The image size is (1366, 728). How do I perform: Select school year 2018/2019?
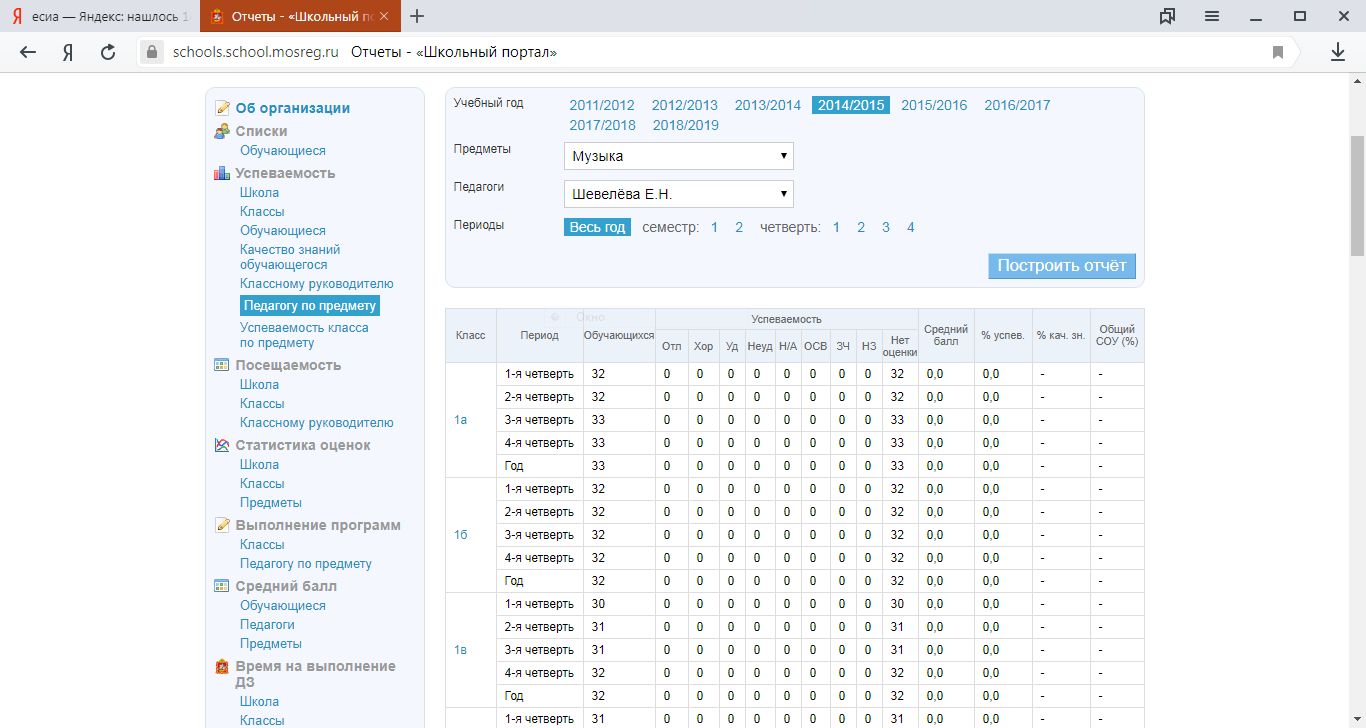pos(686,125)
